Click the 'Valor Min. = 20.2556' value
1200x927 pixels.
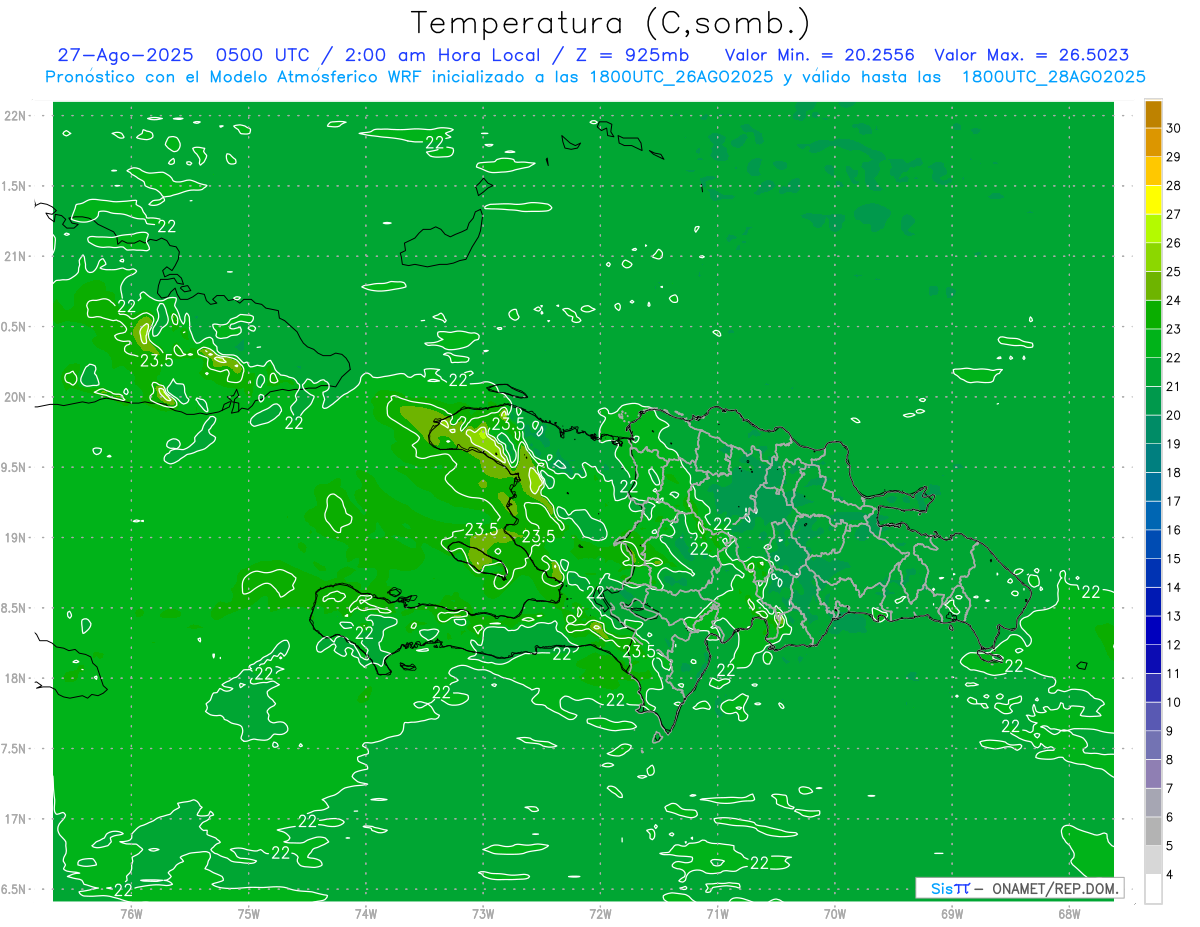coord(819,56)
